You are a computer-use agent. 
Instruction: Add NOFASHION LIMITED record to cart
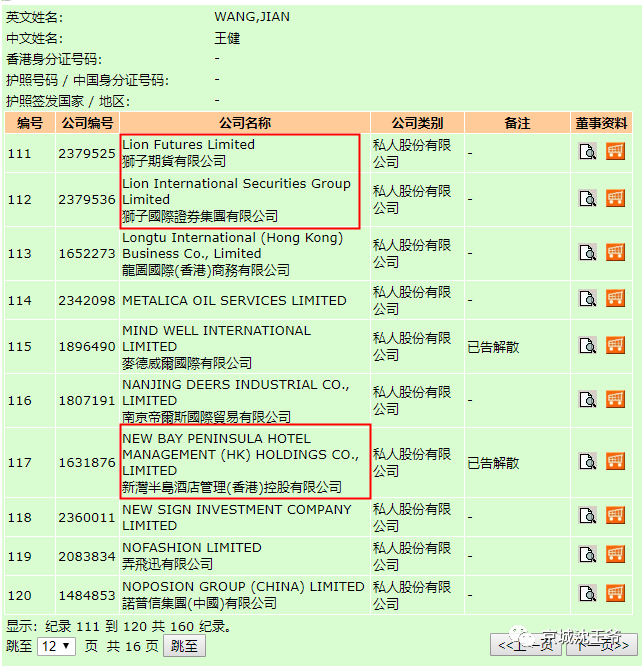(615, 556)
